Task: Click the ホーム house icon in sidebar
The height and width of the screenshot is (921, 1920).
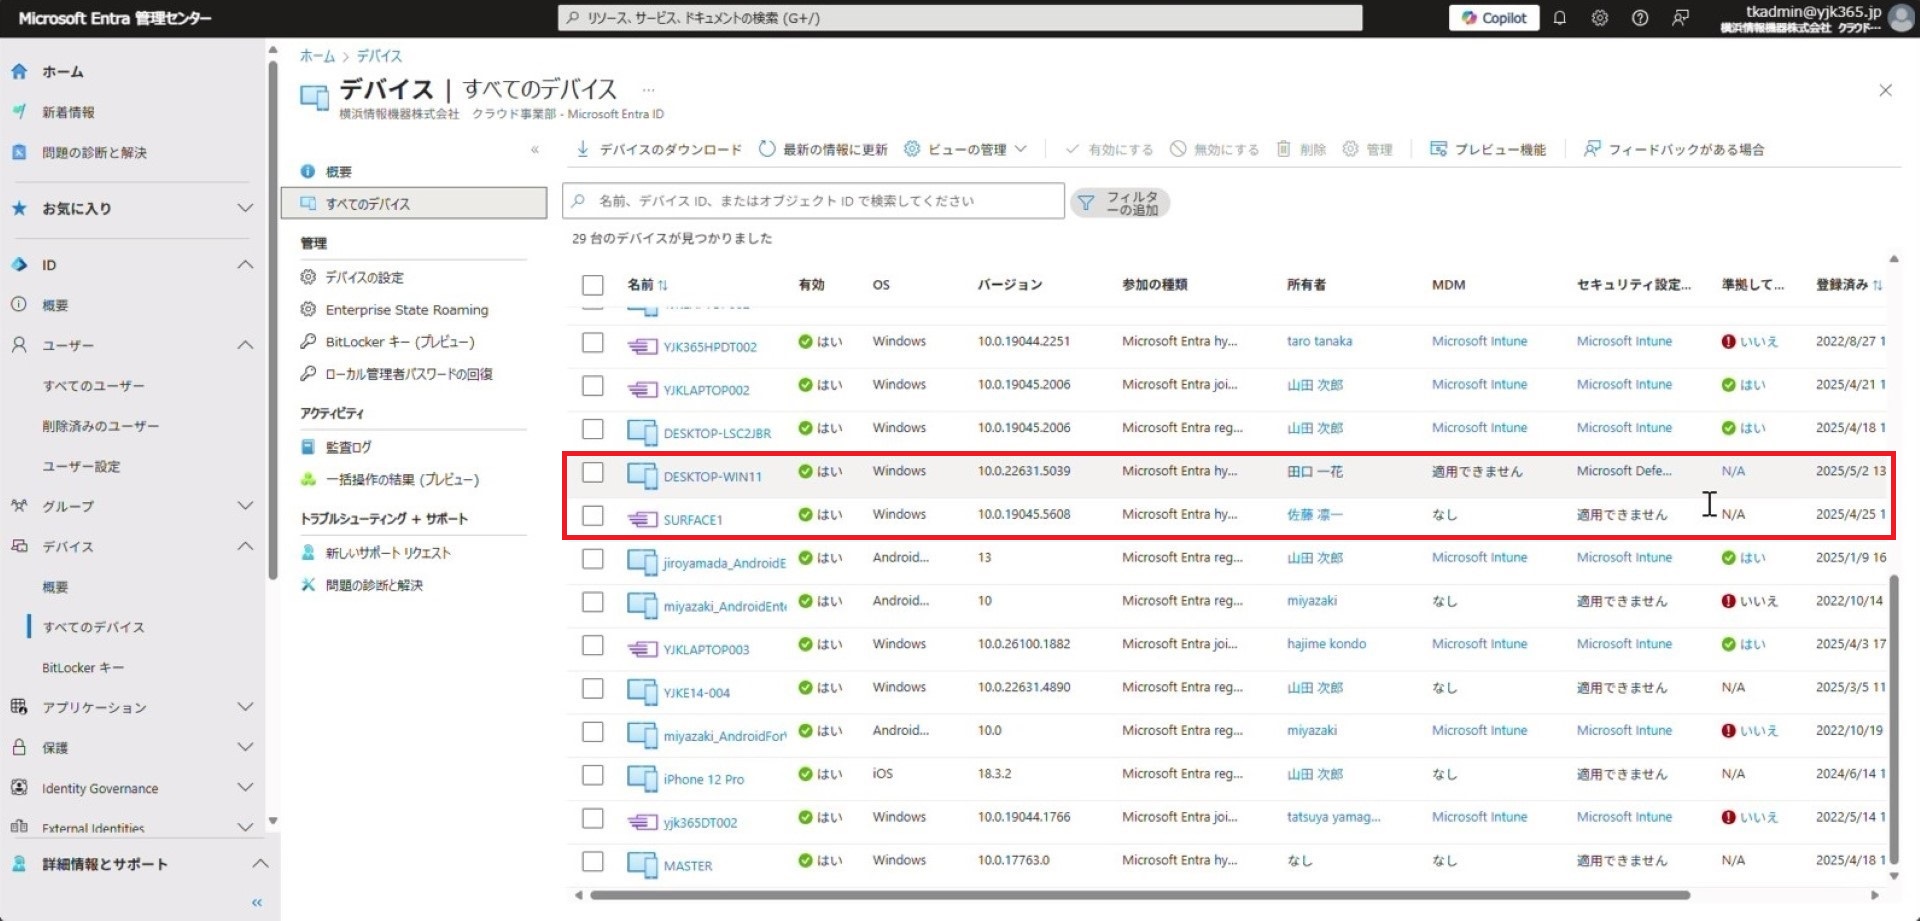Action: 19,72
